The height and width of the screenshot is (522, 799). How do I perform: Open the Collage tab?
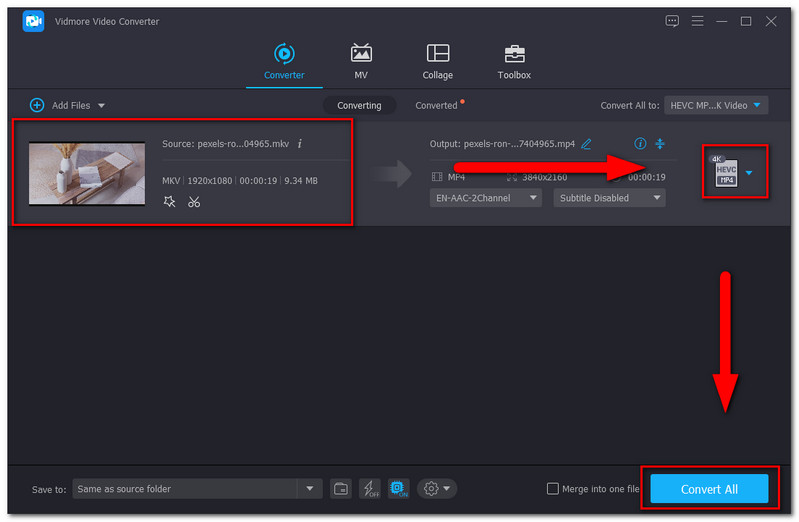(x=437, y=62)
